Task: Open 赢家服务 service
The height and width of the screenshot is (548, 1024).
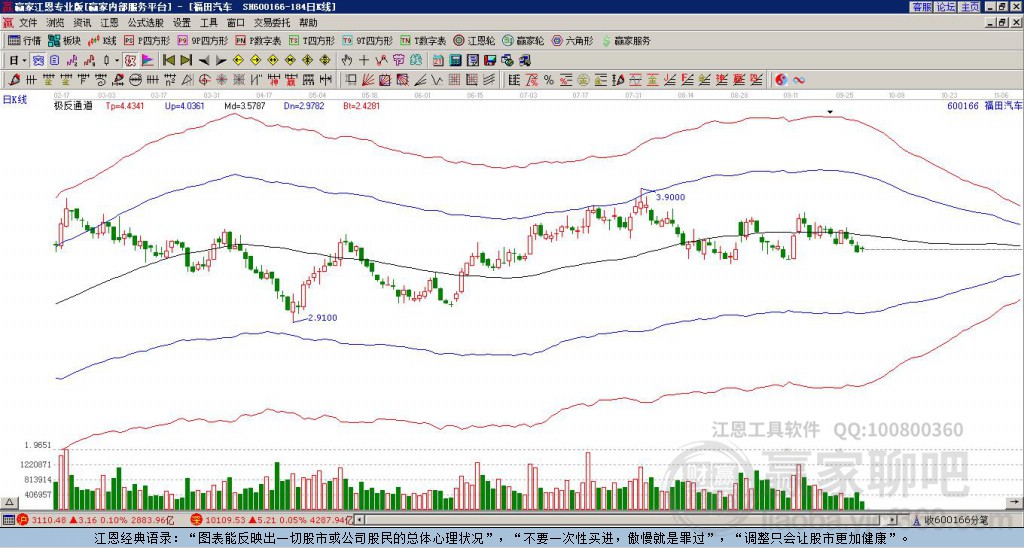Action: point(626,40)
